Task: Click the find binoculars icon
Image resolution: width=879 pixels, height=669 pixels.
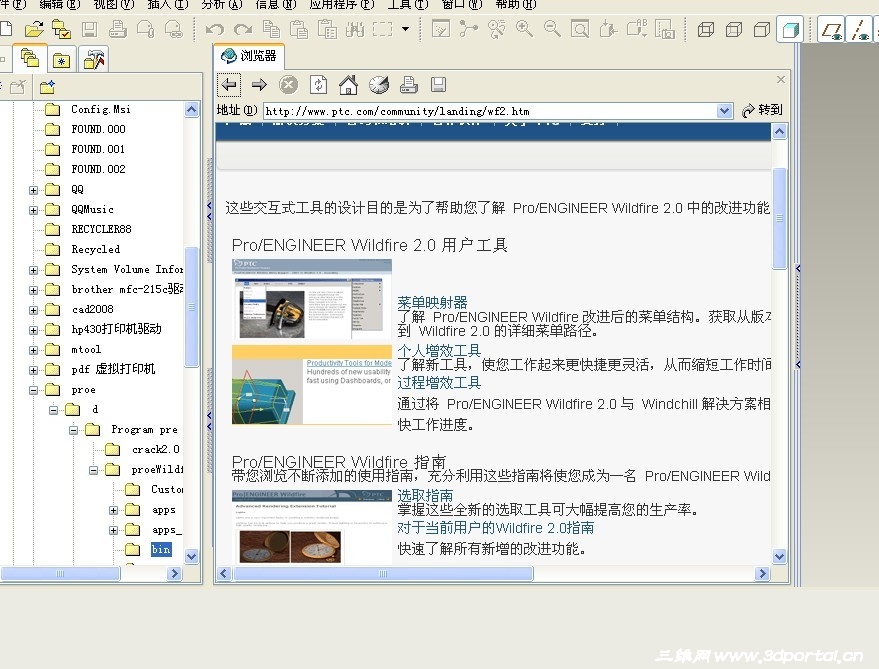Action: (355, 29)
